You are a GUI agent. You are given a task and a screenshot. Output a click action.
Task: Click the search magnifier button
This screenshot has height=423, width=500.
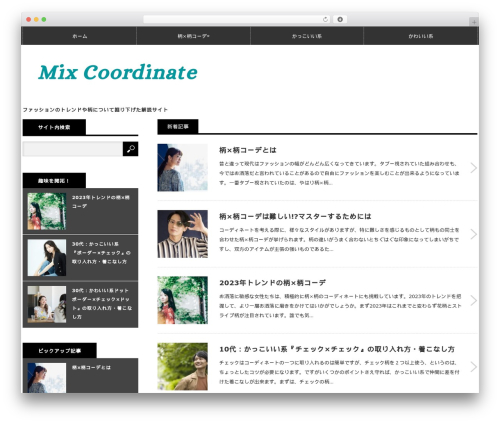click(x=130, y=149)
